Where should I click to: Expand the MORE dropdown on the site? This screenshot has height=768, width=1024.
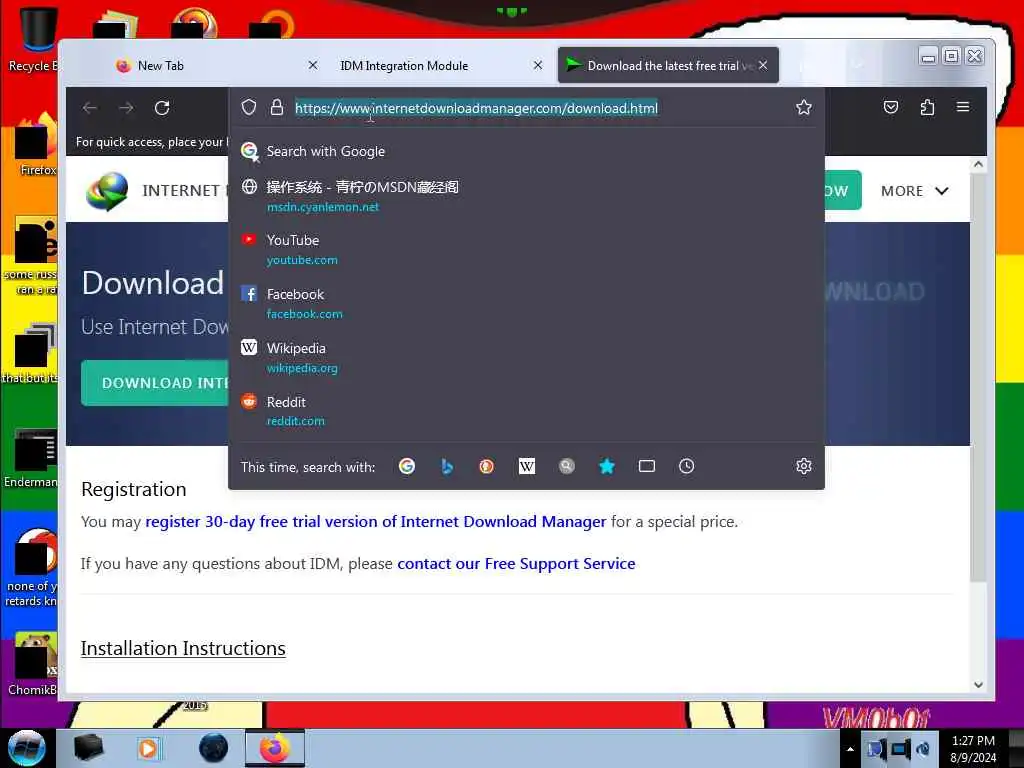point(914,191)
